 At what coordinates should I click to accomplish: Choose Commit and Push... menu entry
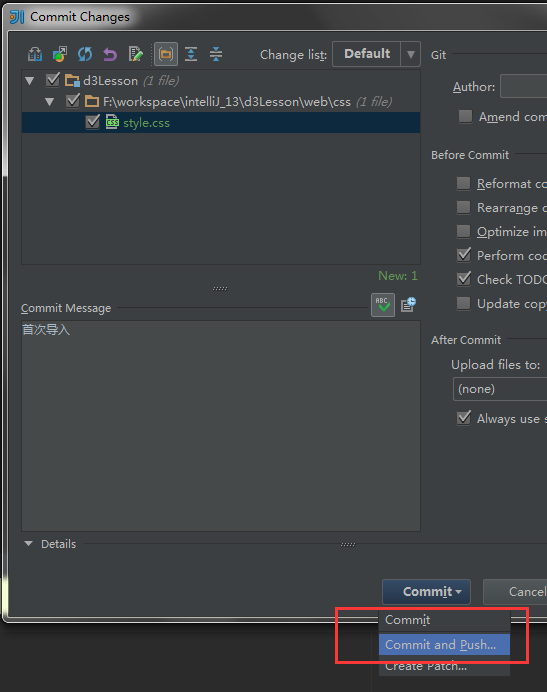[x=444, y=645]
